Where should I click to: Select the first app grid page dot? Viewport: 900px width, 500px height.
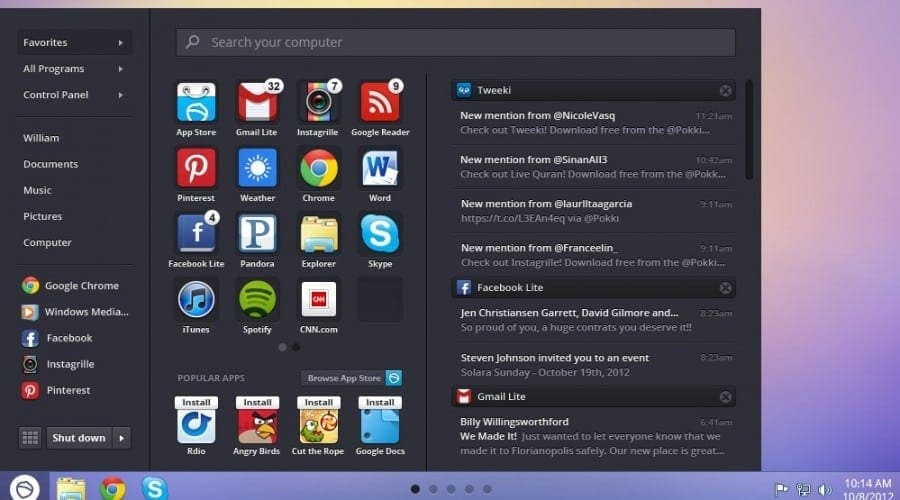(x=282, y=347)
